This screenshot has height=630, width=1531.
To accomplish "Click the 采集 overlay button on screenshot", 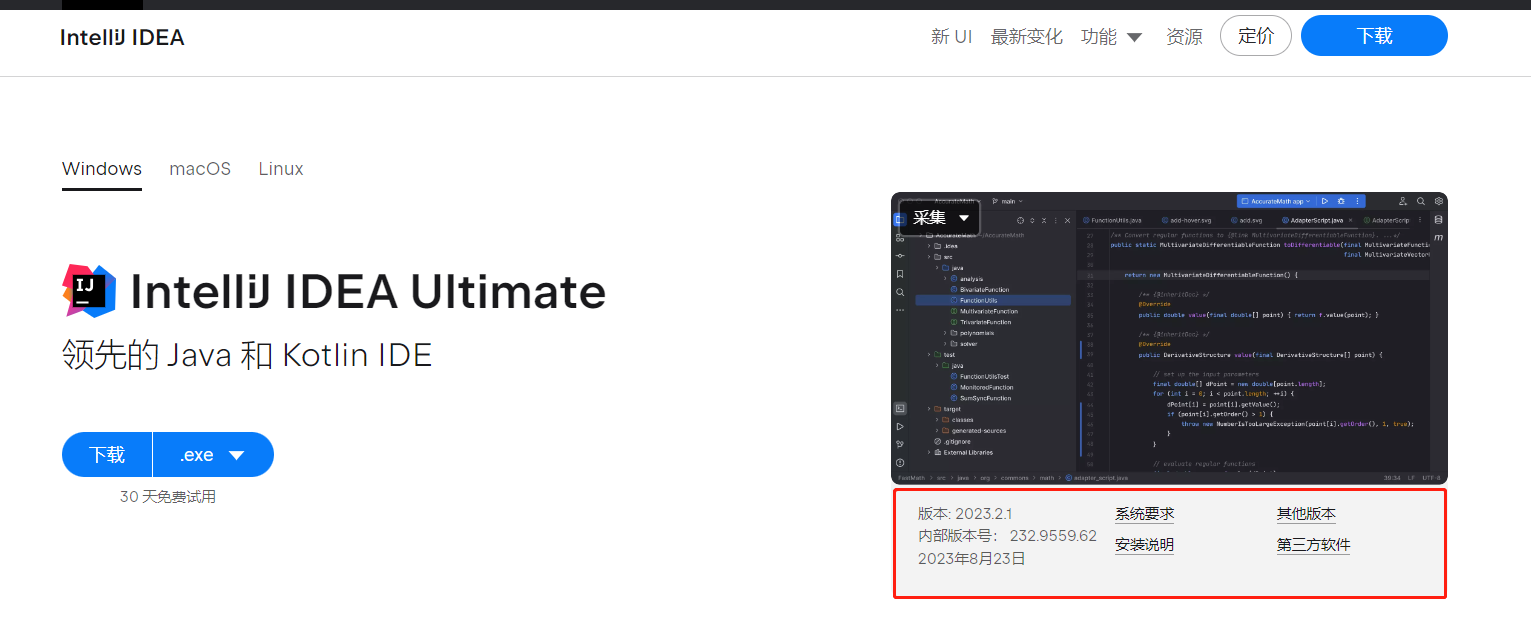I will coord(940,217).
